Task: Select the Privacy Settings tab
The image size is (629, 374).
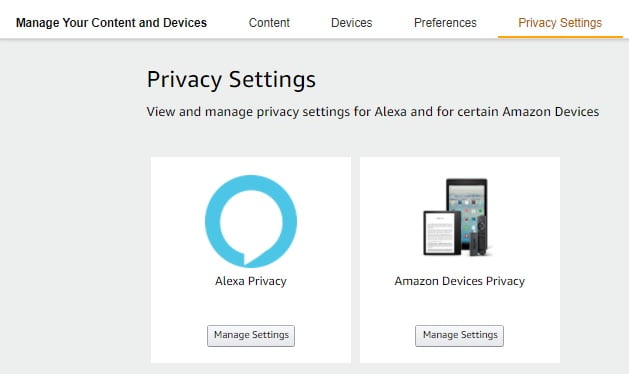Action: click(560, 22)
